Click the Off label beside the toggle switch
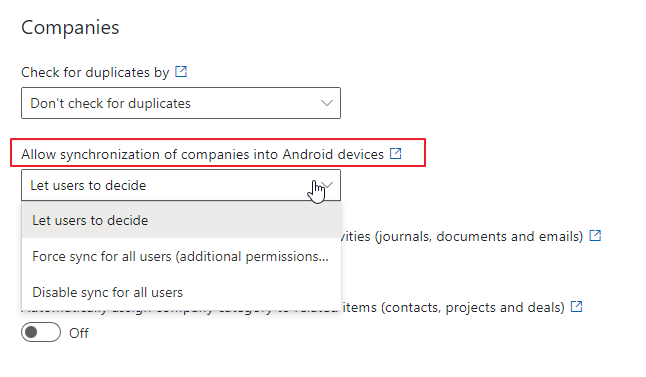This screenshot has height=377, width=646. tap(78, 333)
